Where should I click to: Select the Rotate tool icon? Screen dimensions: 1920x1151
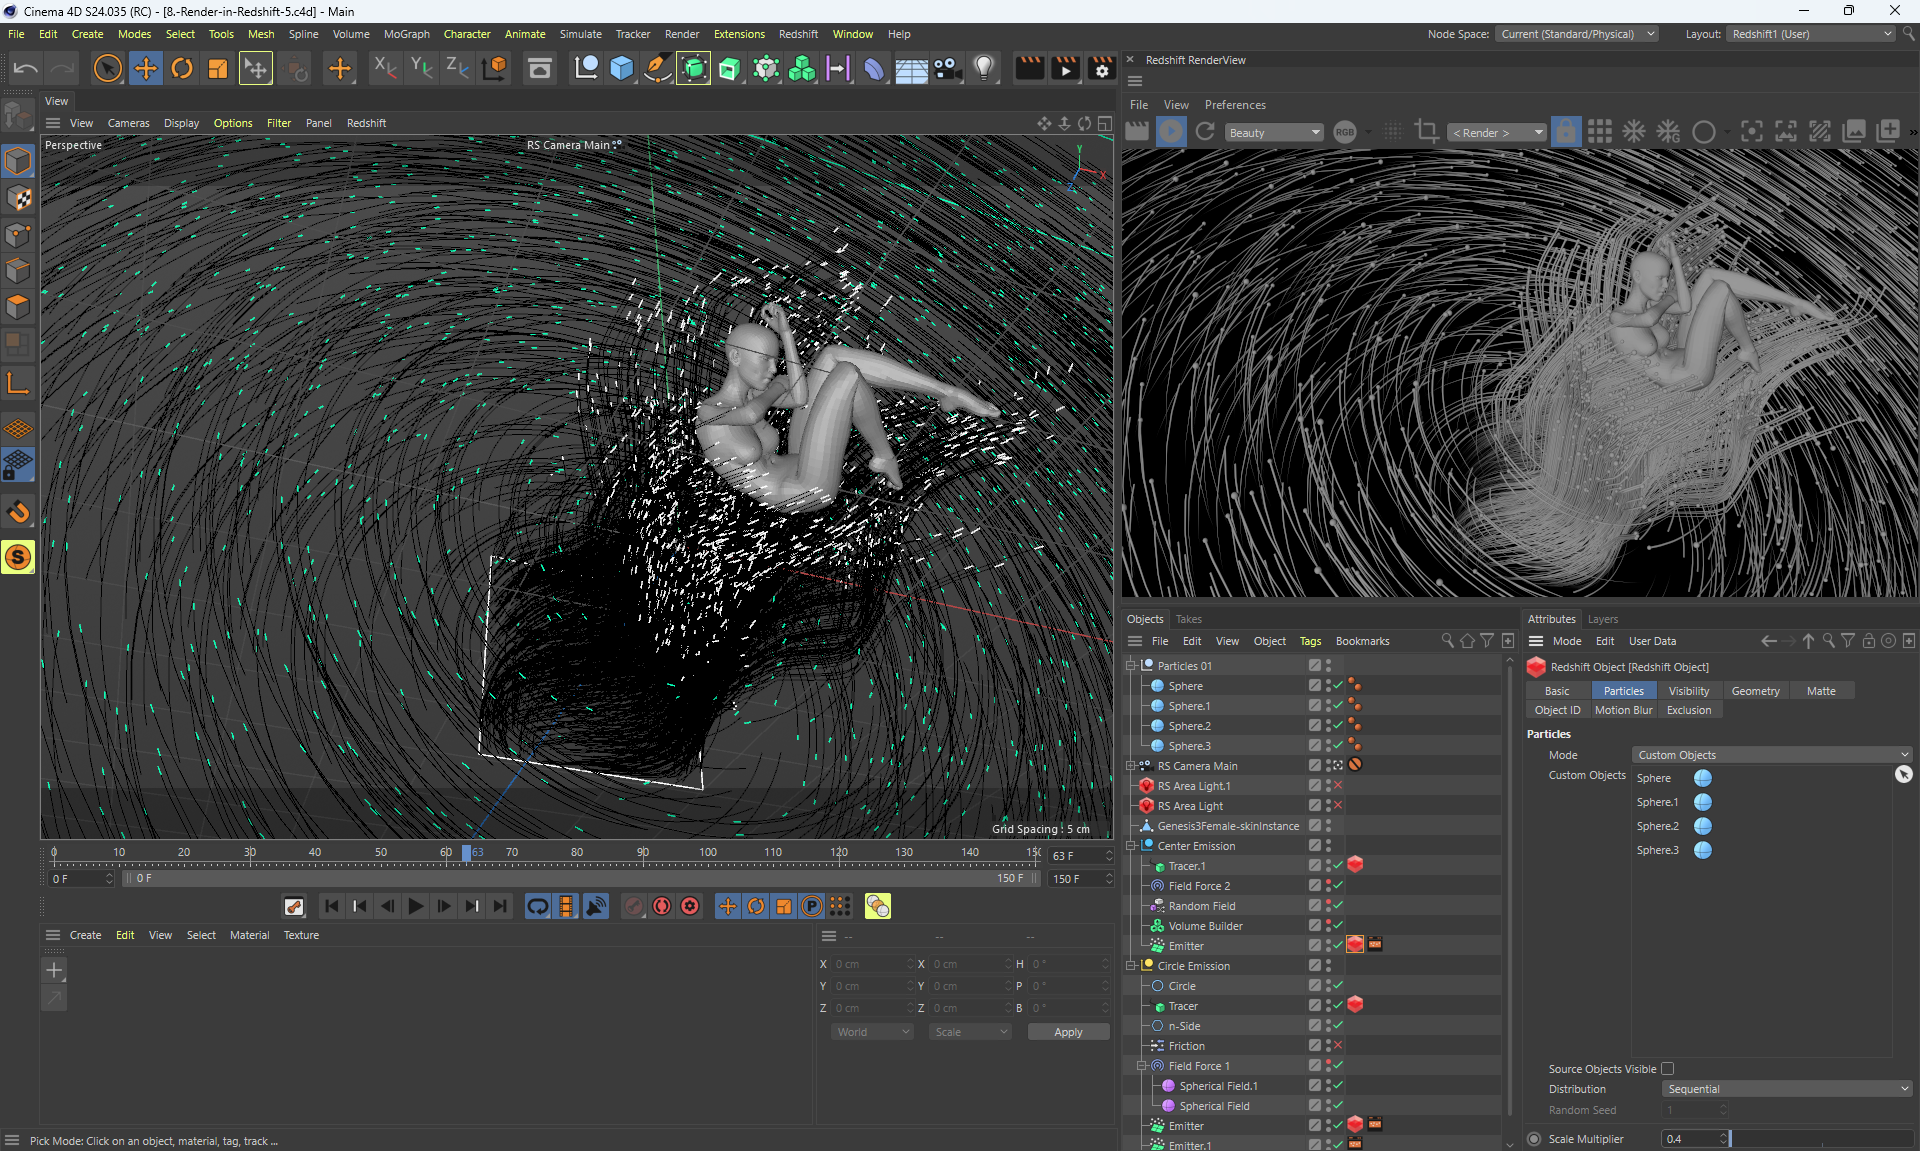point(182,69)
